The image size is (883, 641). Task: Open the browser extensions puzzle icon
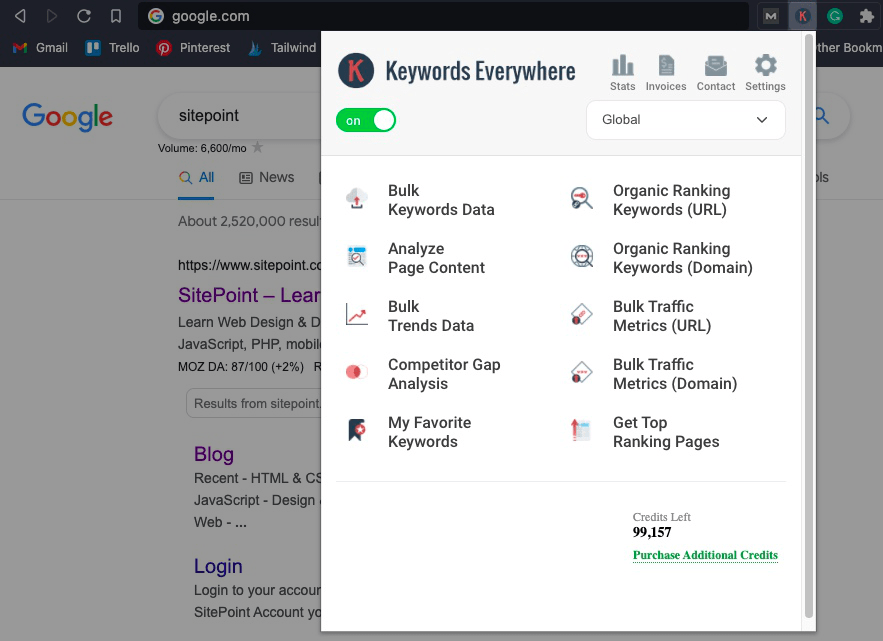867,16
